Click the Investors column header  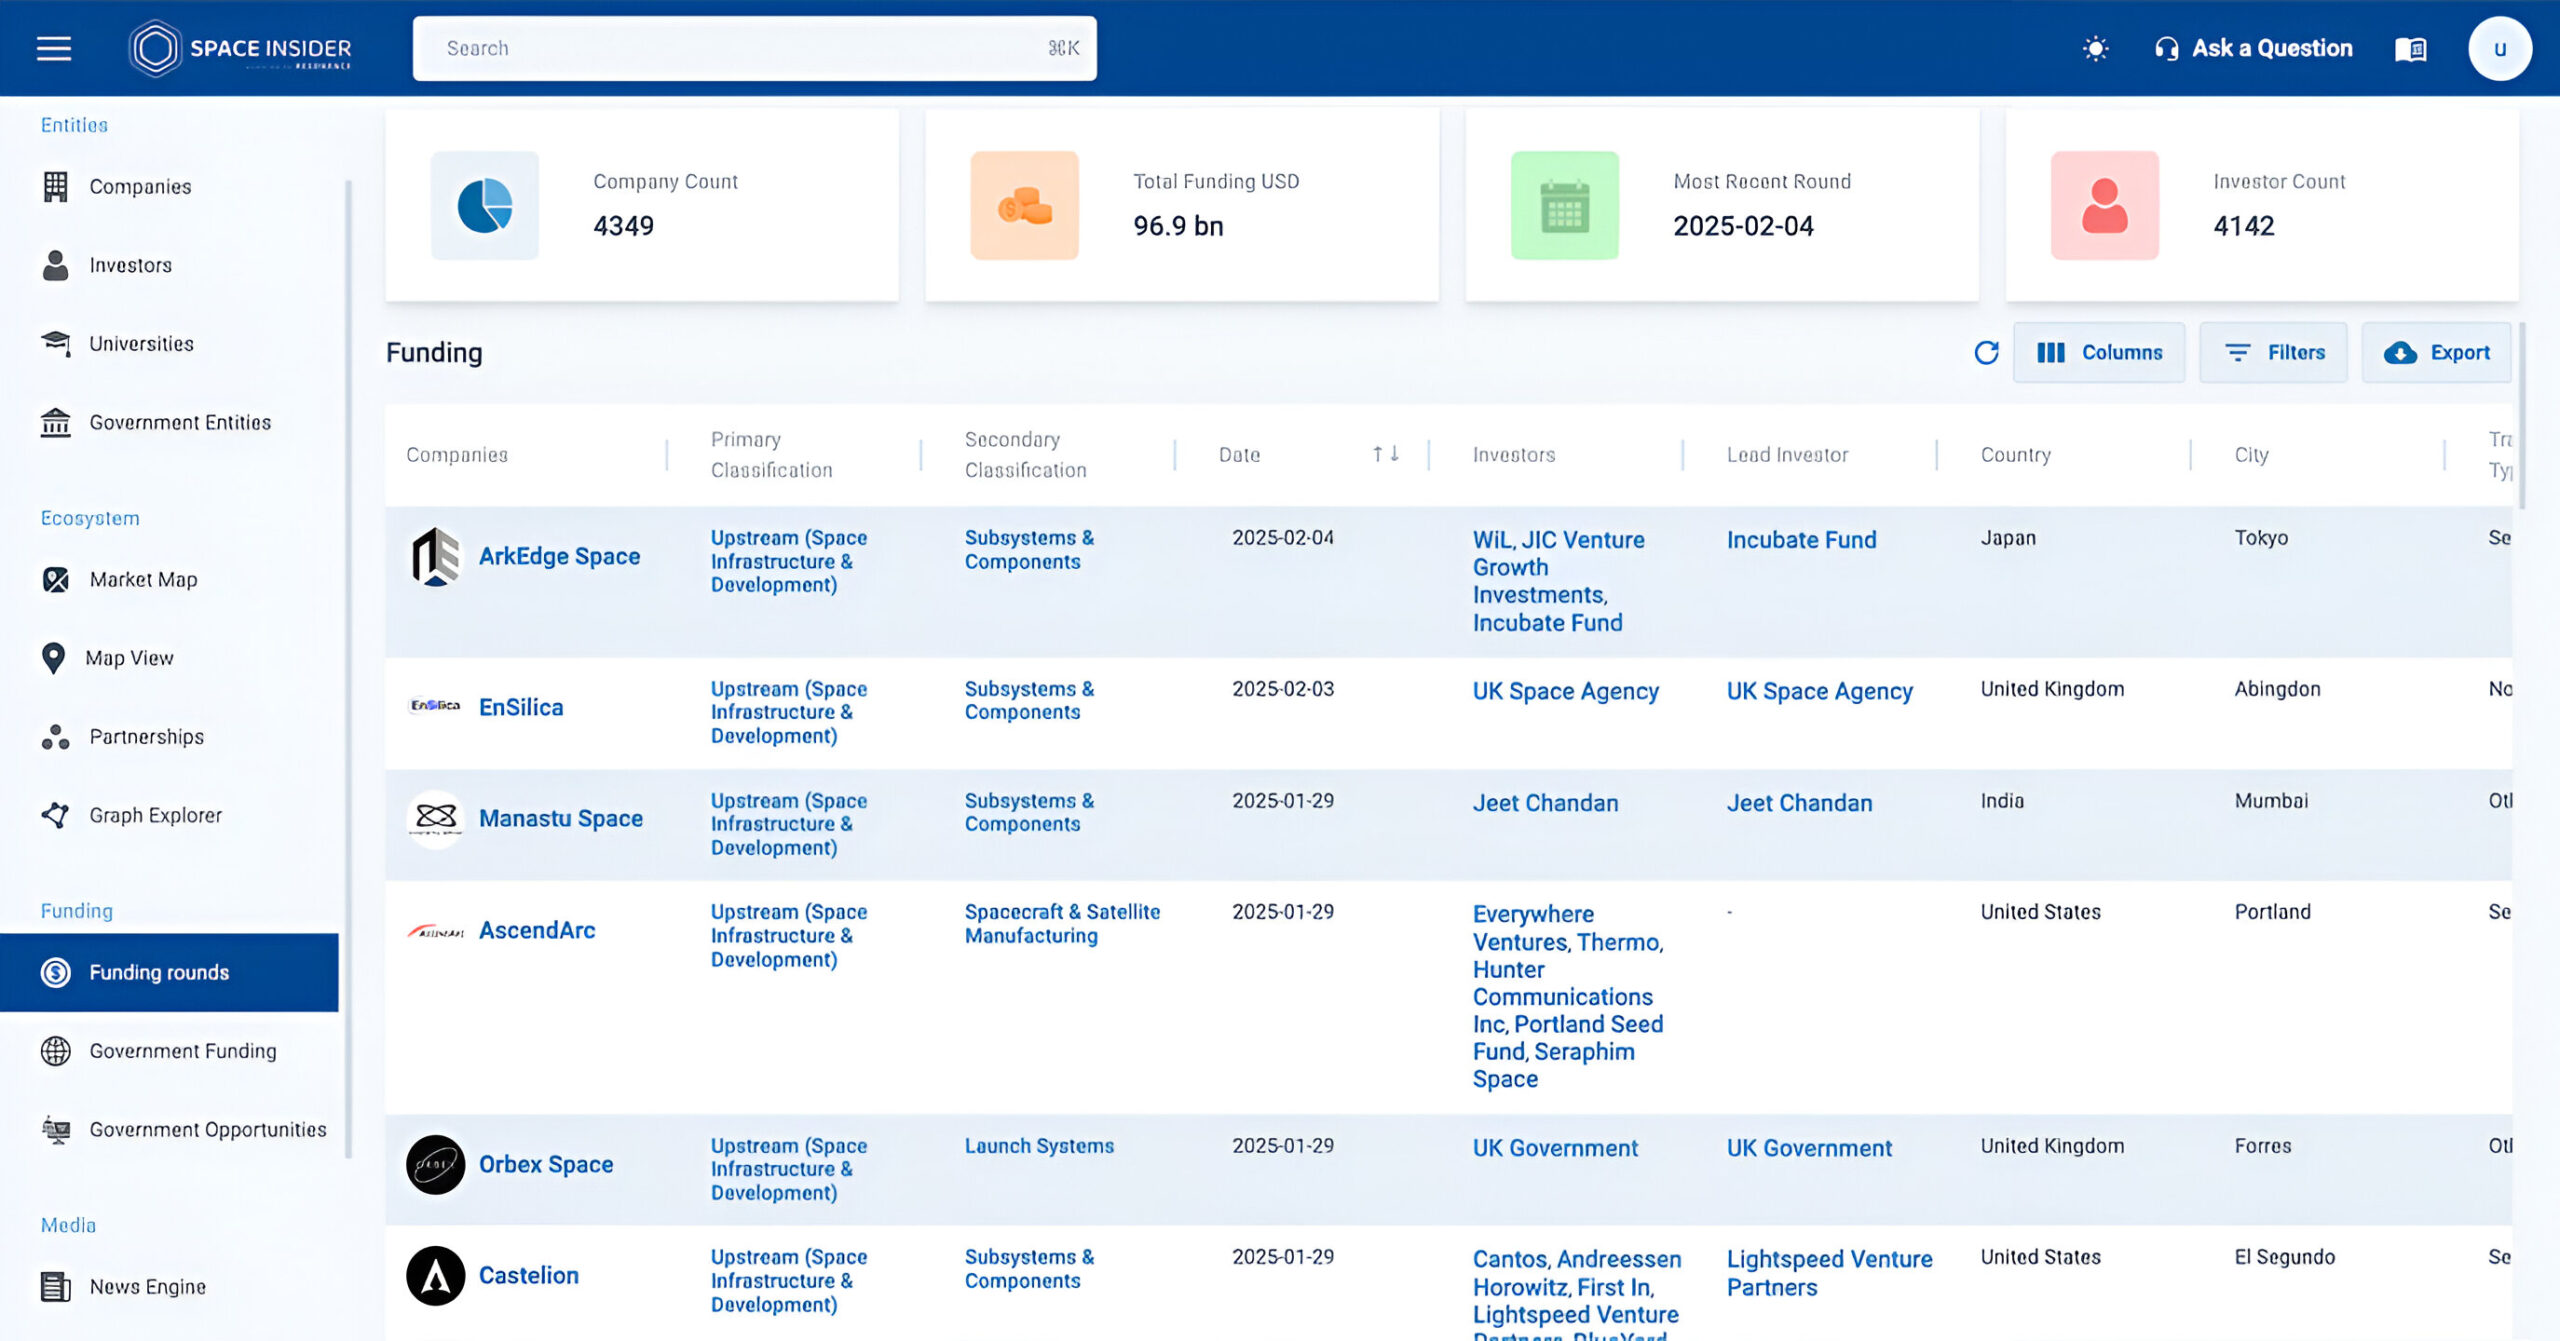1514,455
